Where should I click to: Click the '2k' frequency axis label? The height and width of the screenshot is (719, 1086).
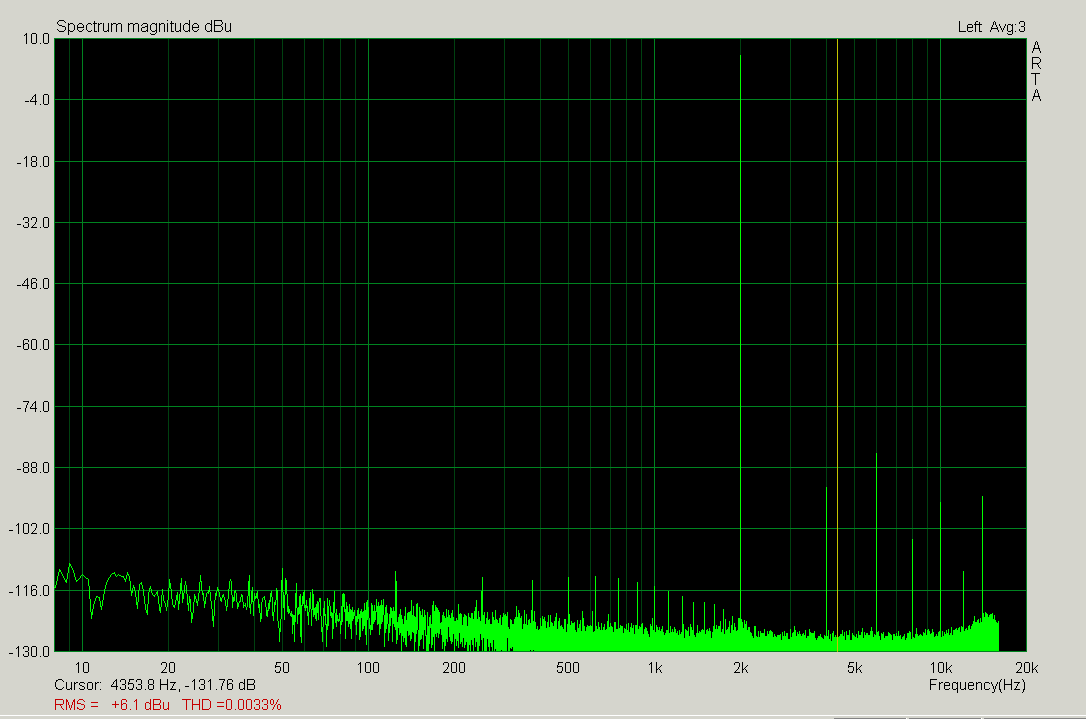[740, 668]
